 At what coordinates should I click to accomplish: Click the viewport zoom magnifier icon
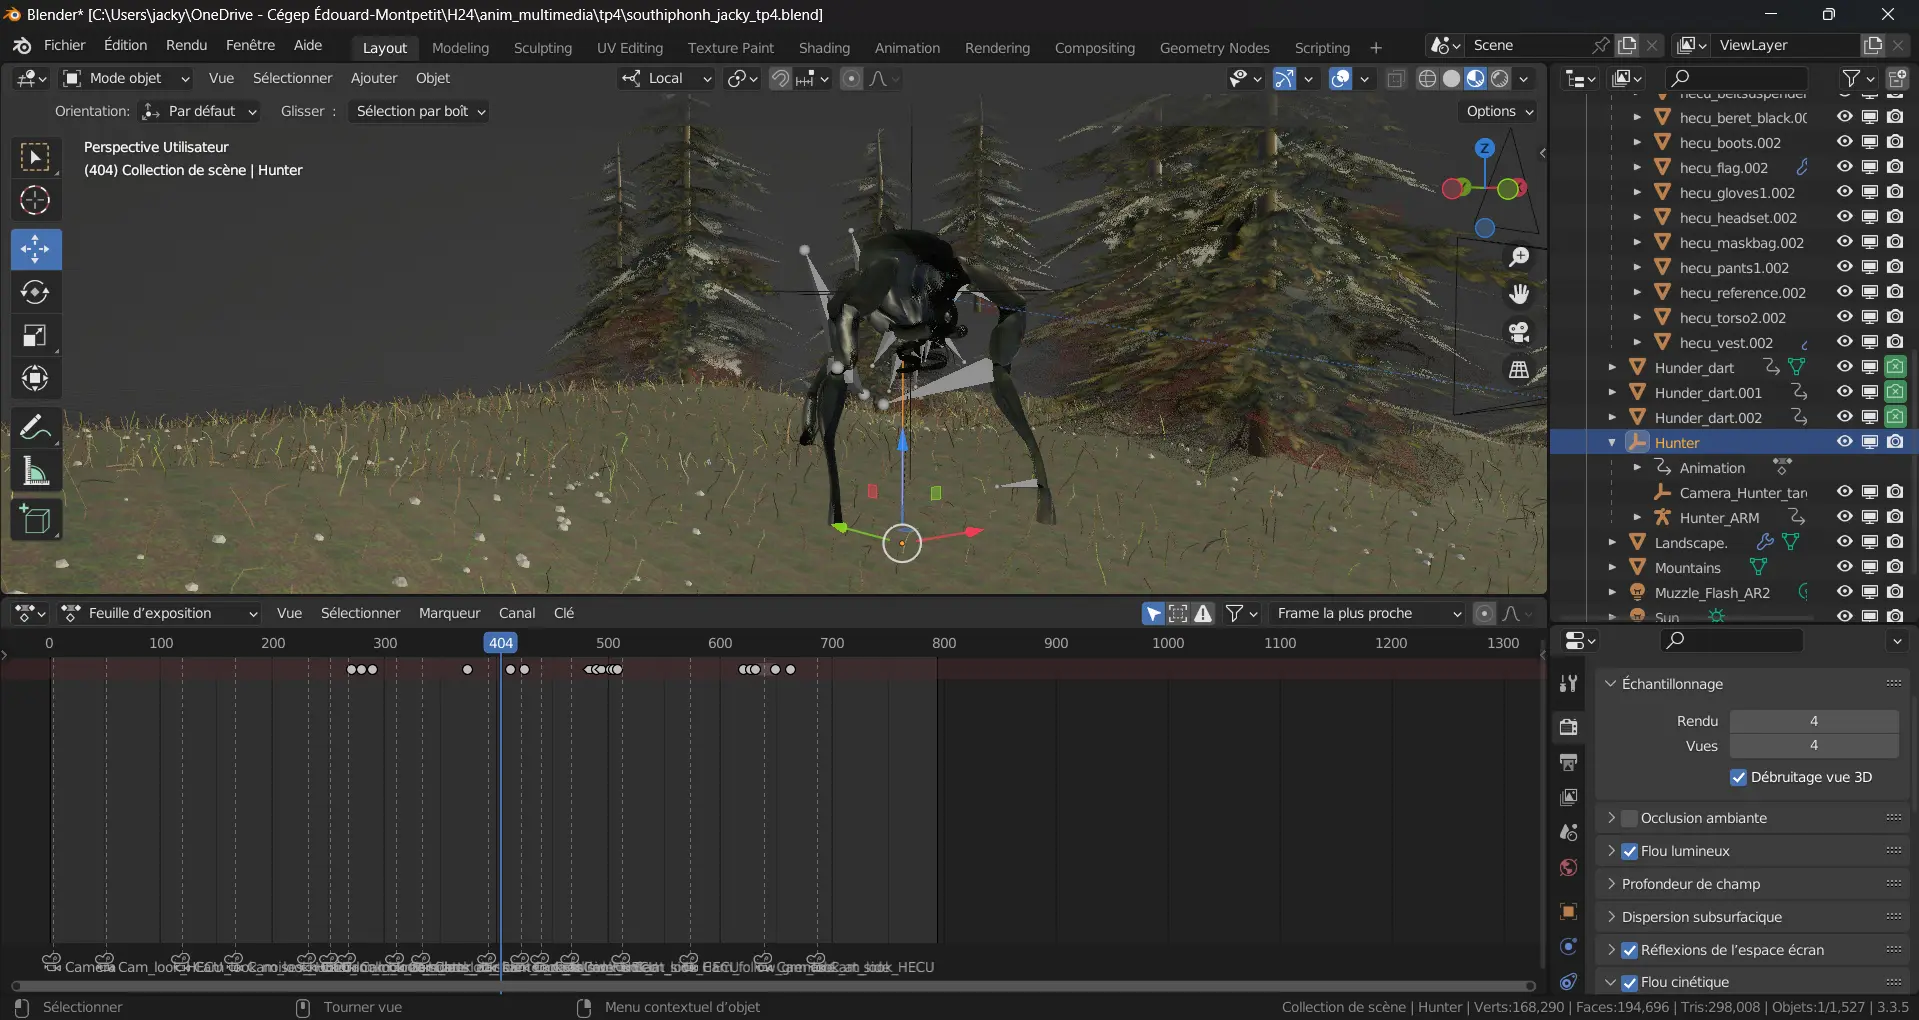click(x=1519, y=257)
